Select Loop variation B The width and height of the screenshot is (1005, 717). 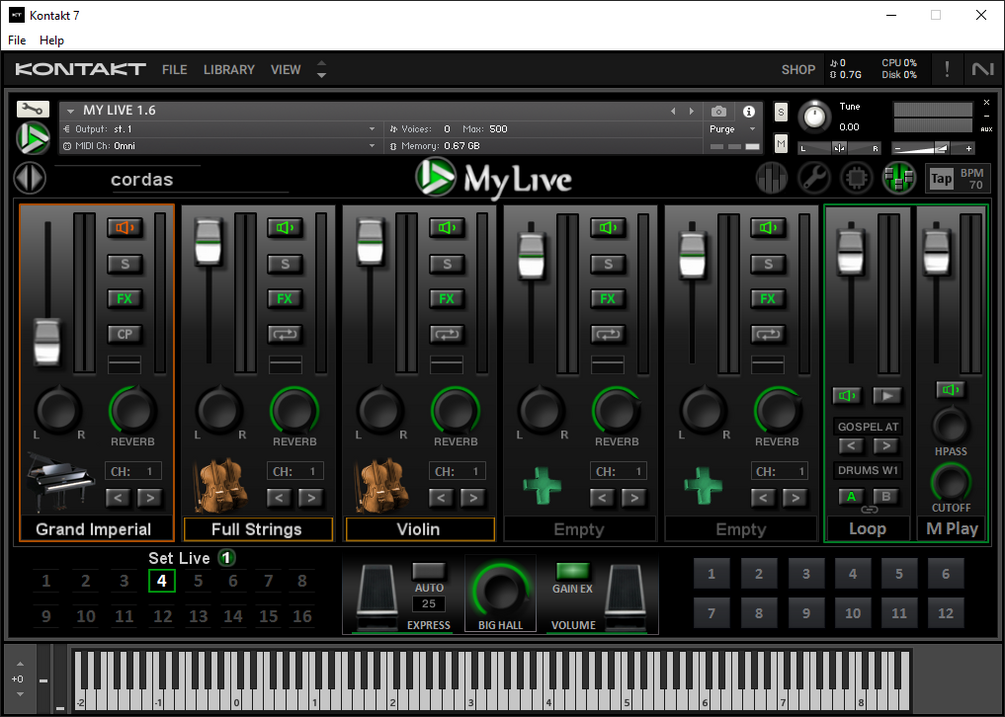coord(886,496)
